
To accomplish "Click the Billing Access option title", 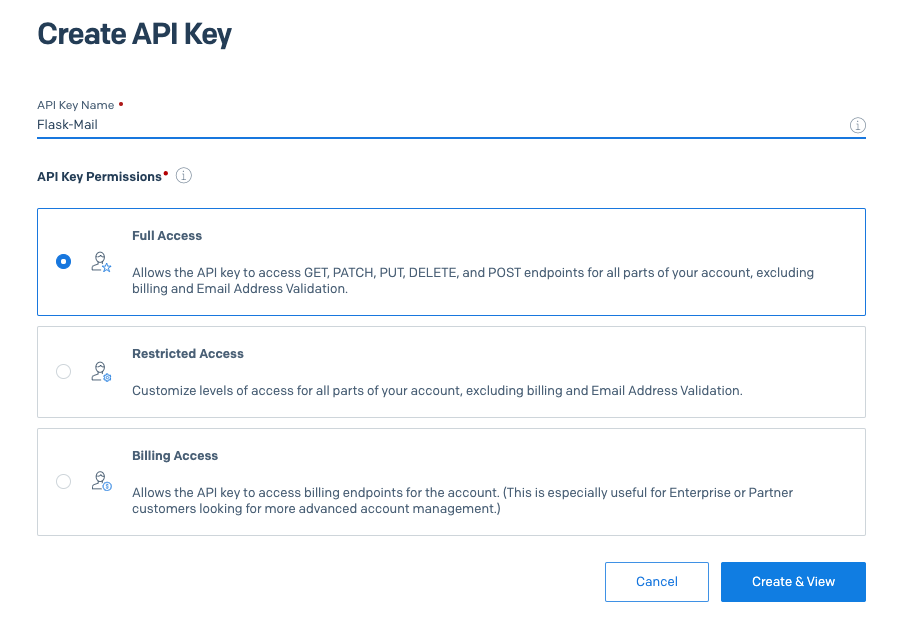I will pyautogui.click(x=175, y=456).
